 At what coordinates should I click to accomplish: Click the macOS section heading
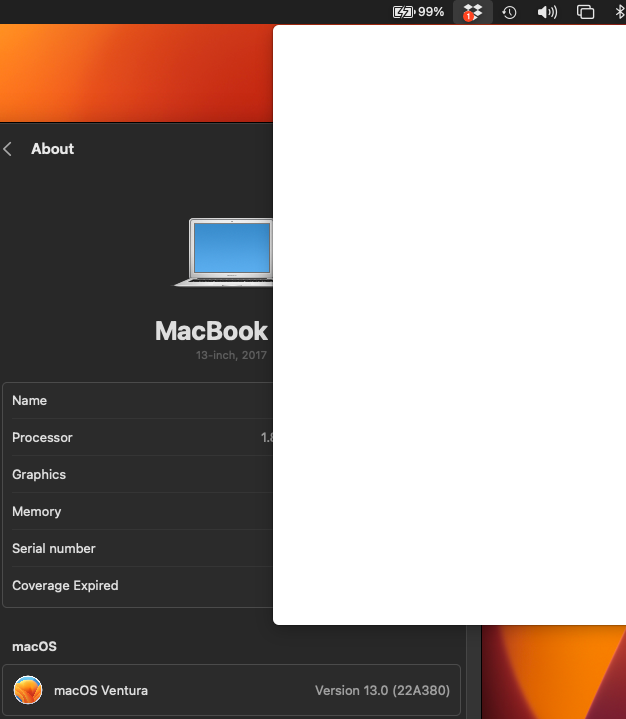coord(34,647)
